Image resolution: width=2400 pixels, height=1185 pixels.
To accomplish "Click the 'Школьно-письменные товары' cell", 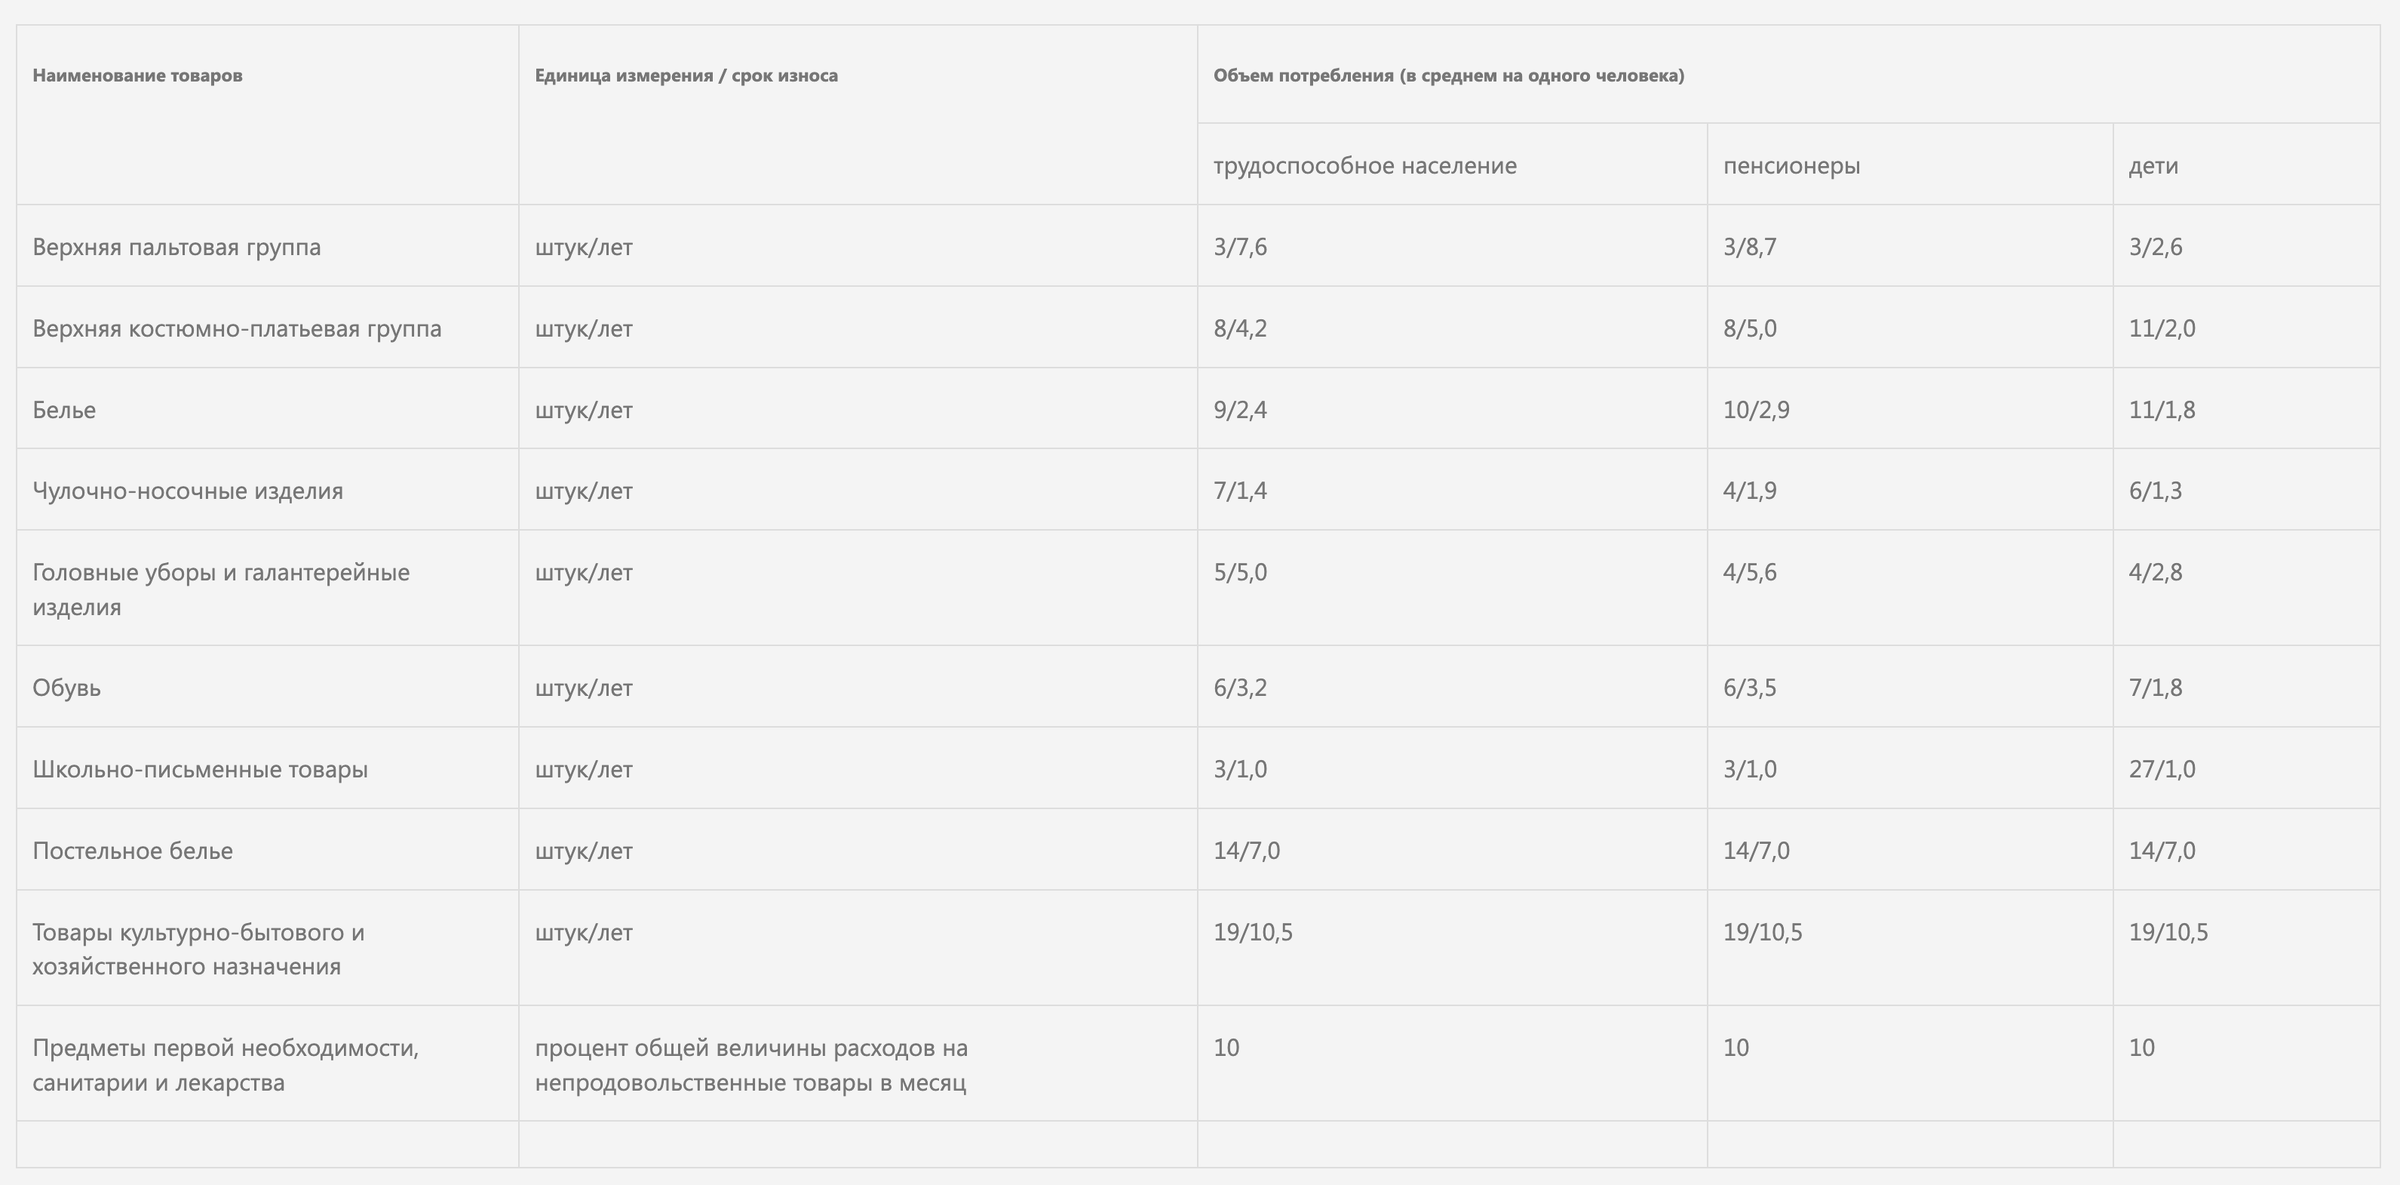I will coord(200,769).
